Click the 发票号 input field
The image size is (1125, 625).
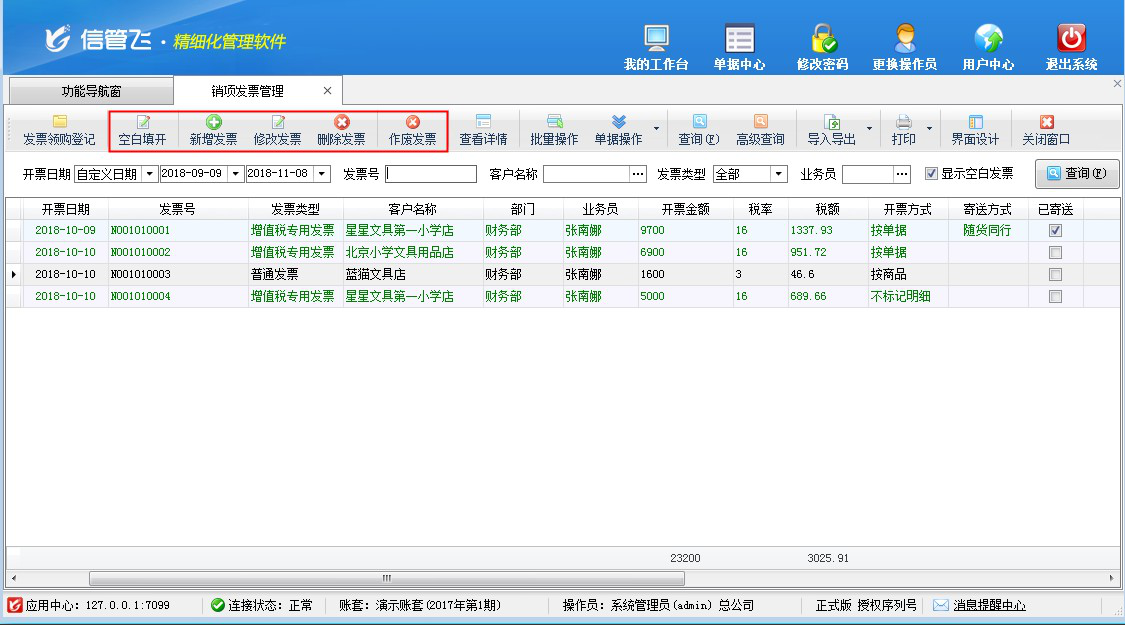[431, 174]
